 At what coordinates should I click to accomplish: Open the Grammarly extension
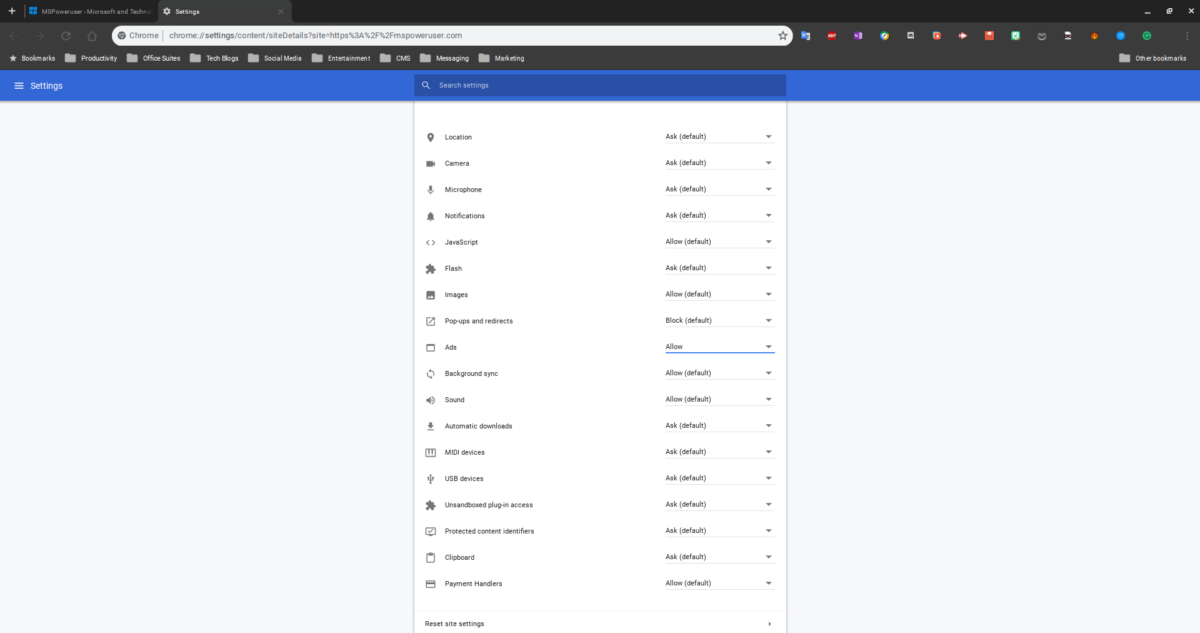click(x=1146, y=35)
